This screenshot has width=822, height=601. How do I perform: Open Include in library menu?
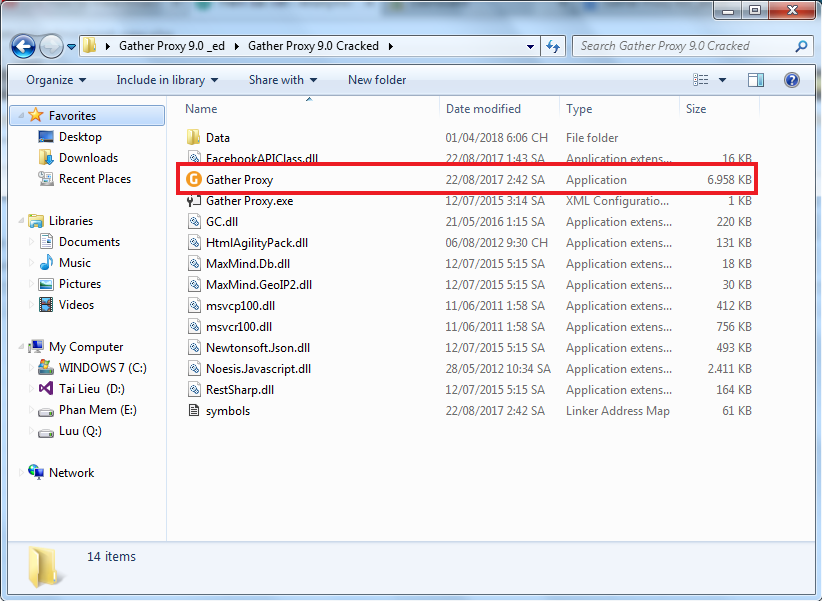167,80
